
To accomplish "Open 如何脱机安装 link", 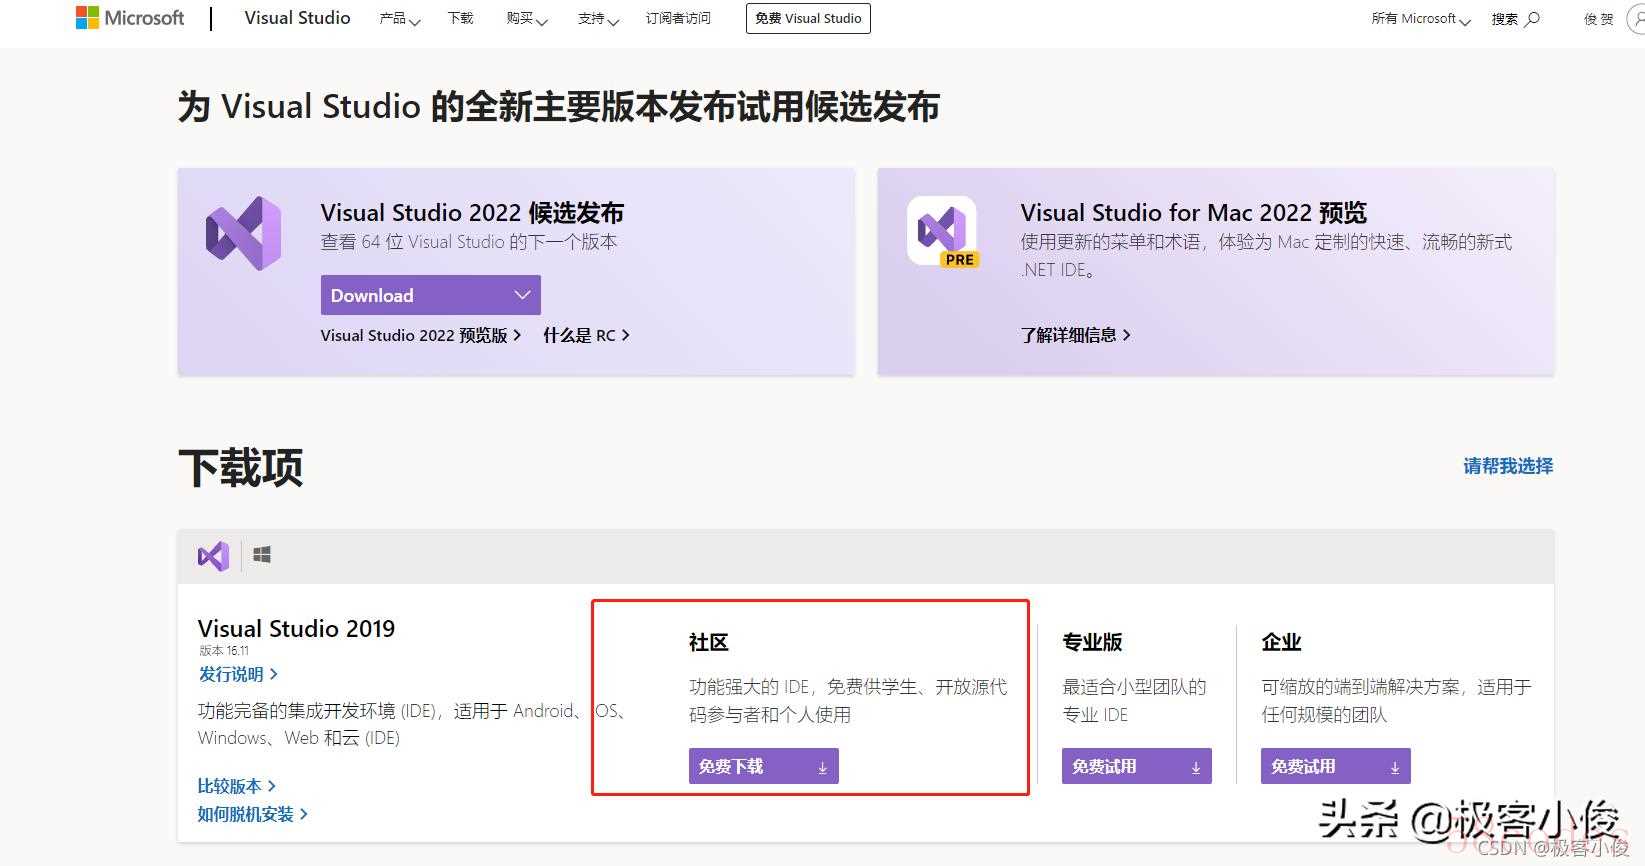I will (x=253, y=814).
